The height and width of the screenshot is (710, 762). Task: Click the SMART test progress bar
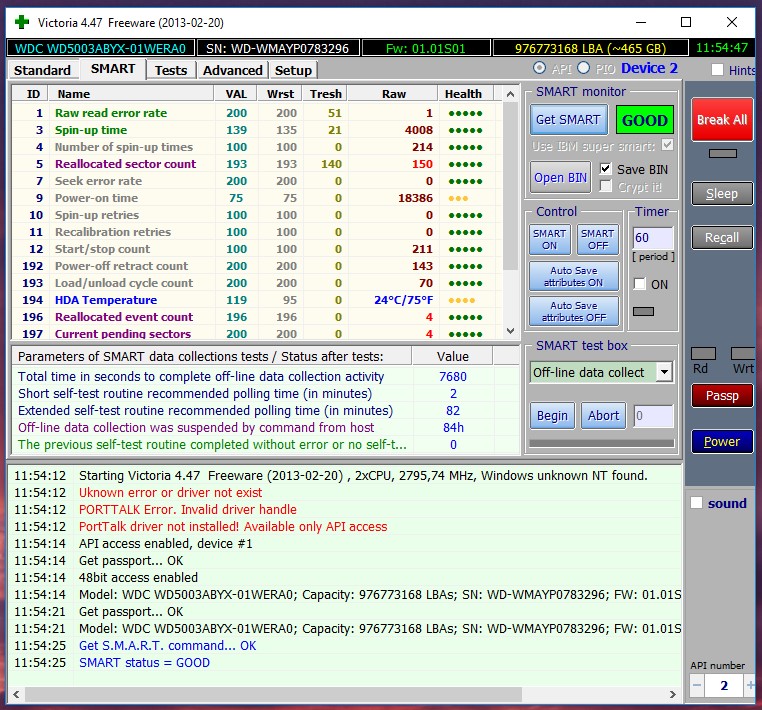click(602, 443)
